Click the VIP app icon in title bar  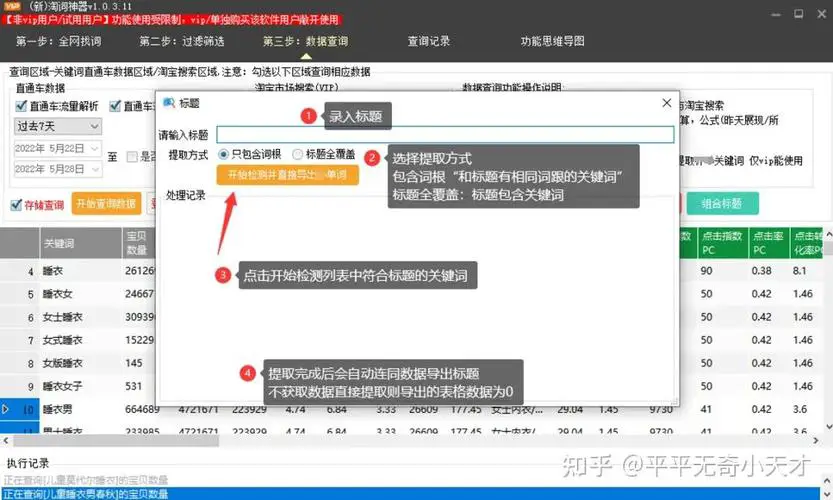(x=11, y=6)
